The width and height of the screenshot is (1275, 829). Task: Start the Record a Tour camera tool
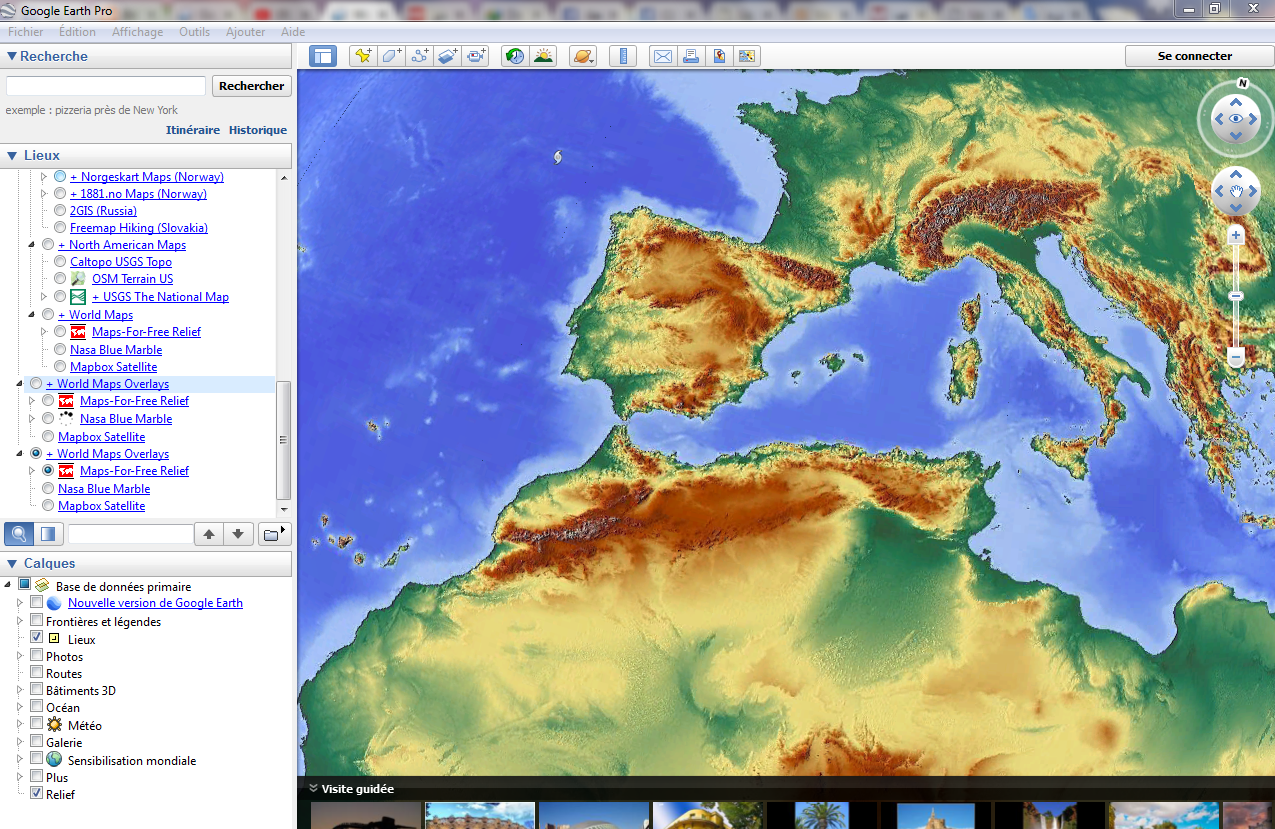pyautogui.click(x=475, y=56)
